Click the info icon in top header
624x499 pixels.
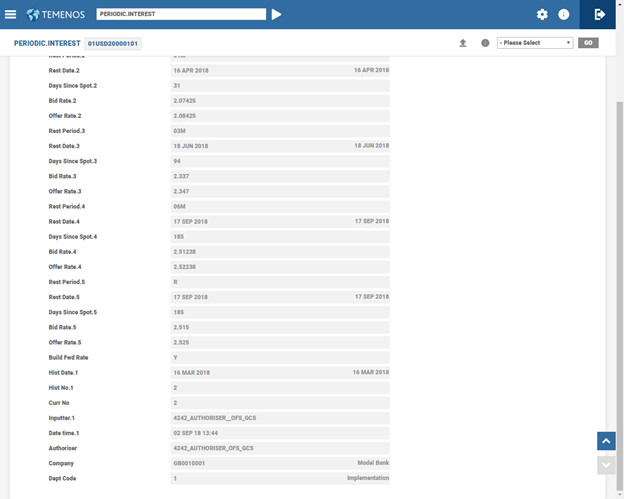pos(564,15)
